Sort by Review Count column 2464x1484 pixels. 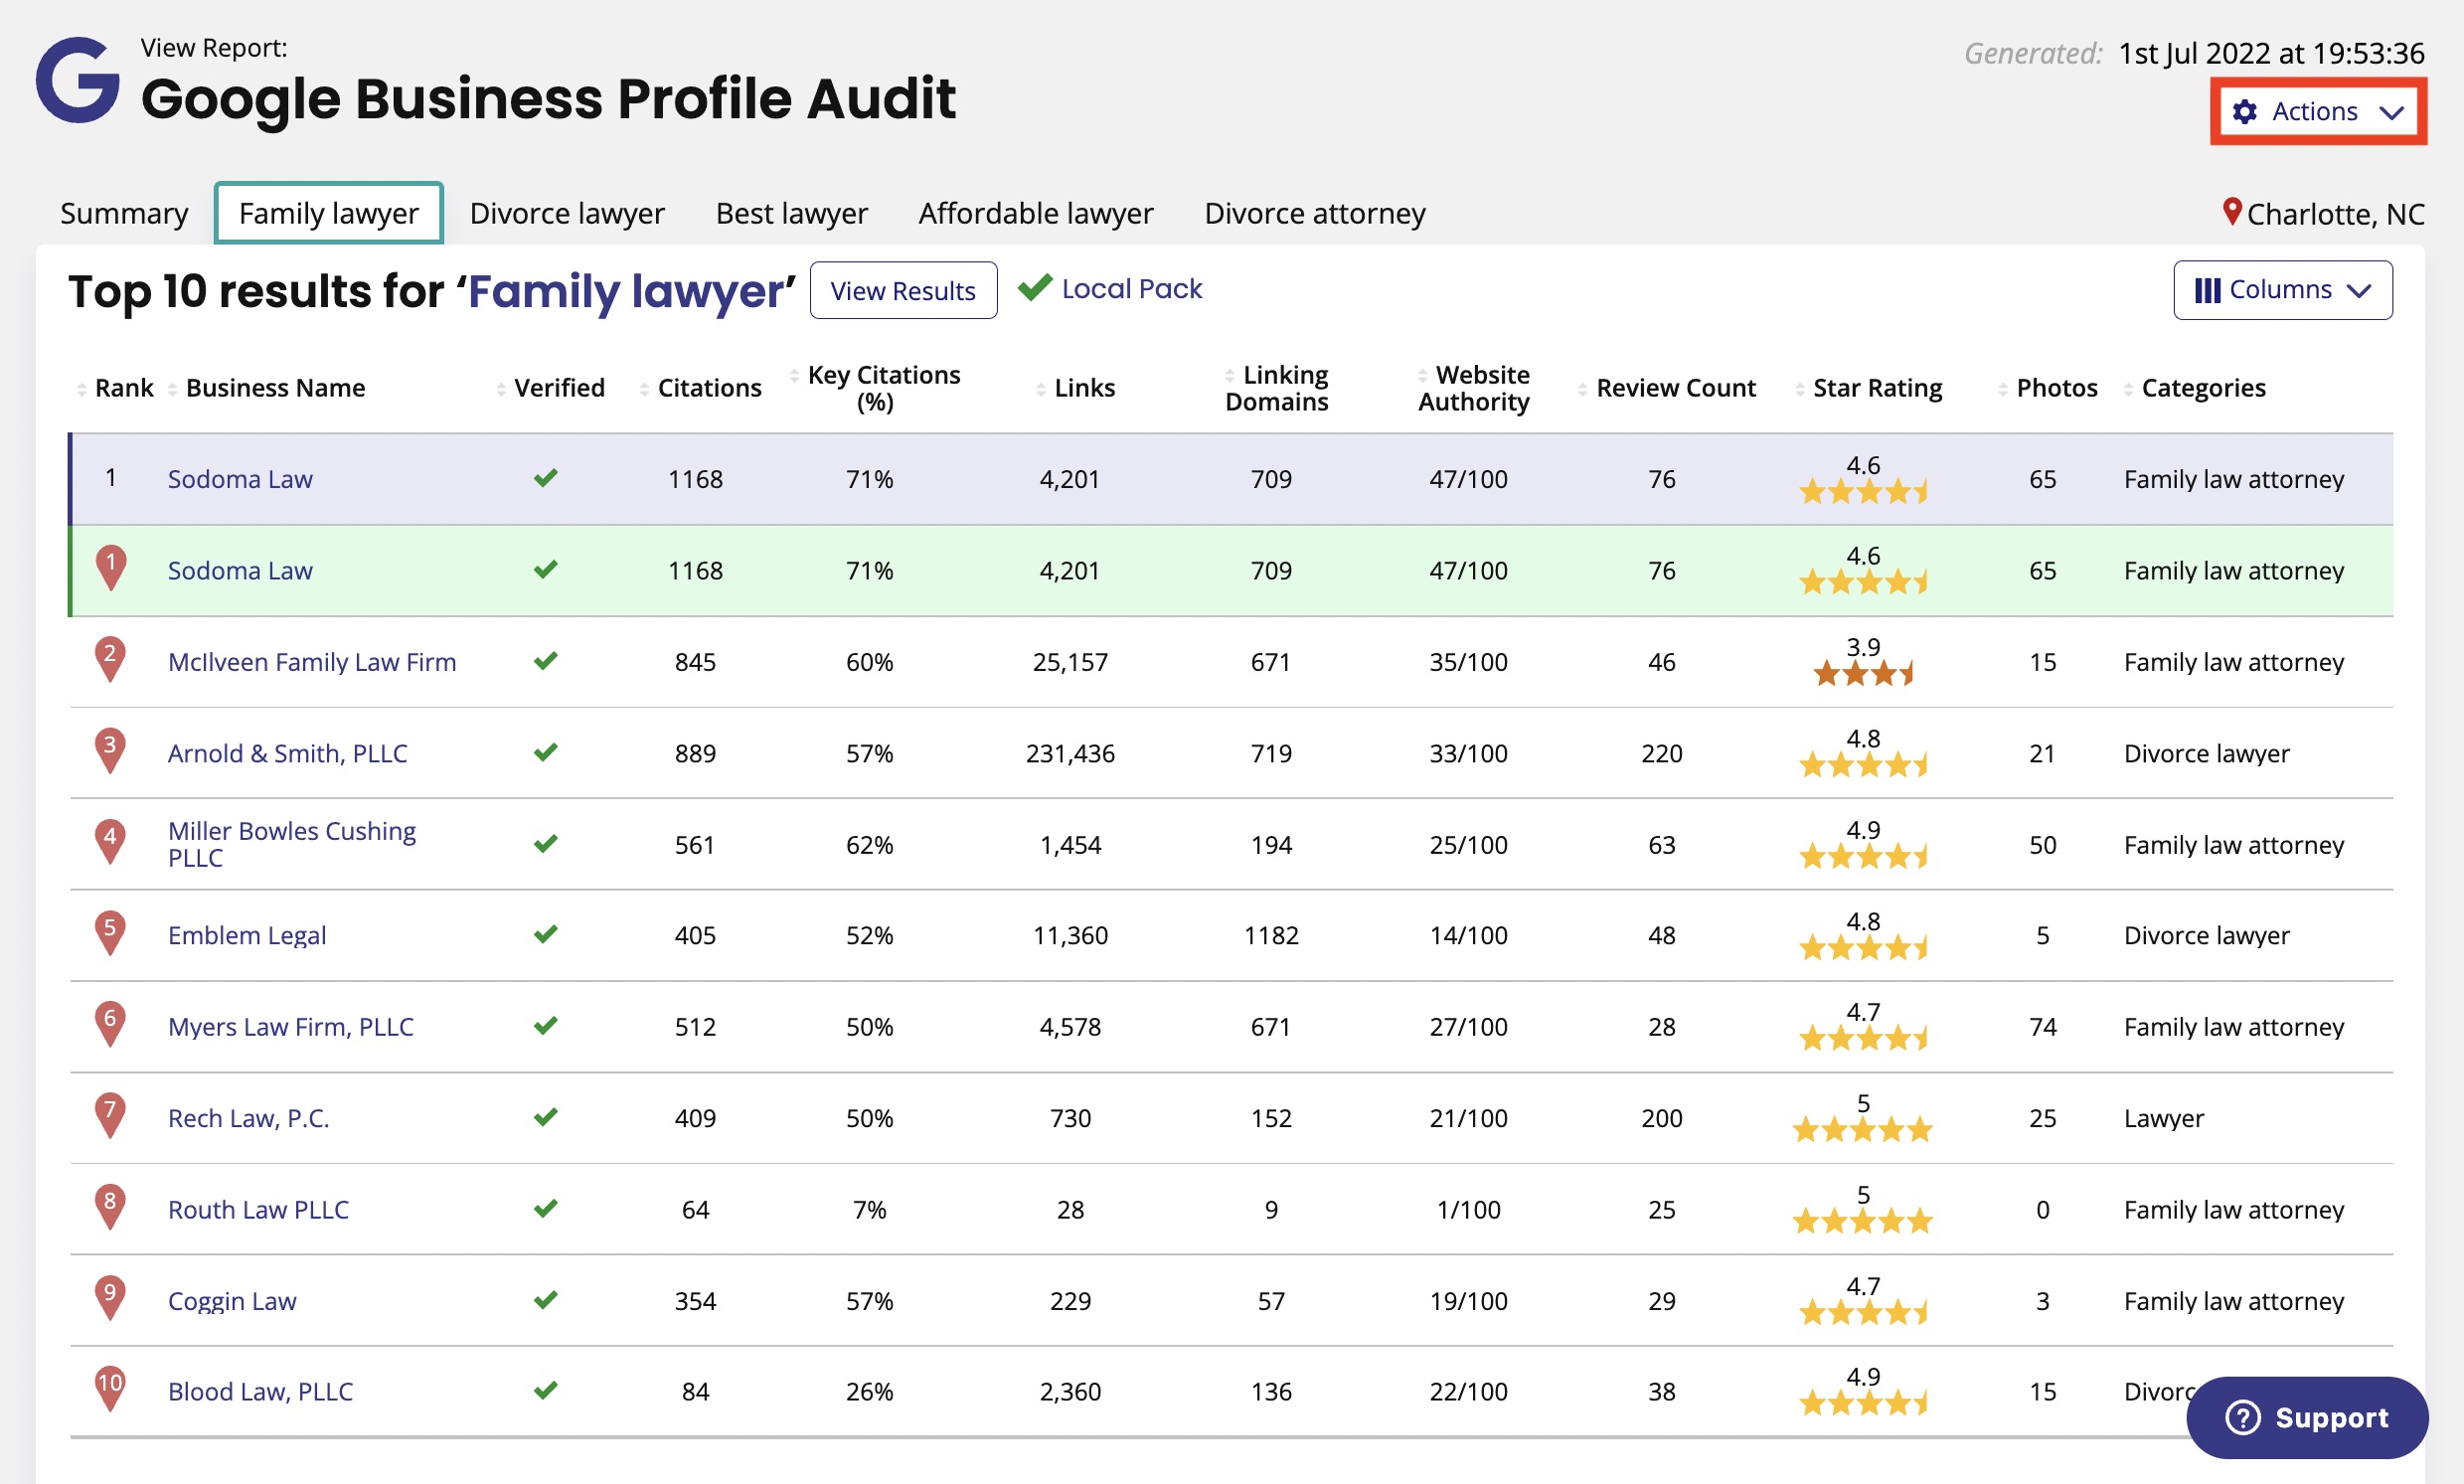pos(1667,388)
